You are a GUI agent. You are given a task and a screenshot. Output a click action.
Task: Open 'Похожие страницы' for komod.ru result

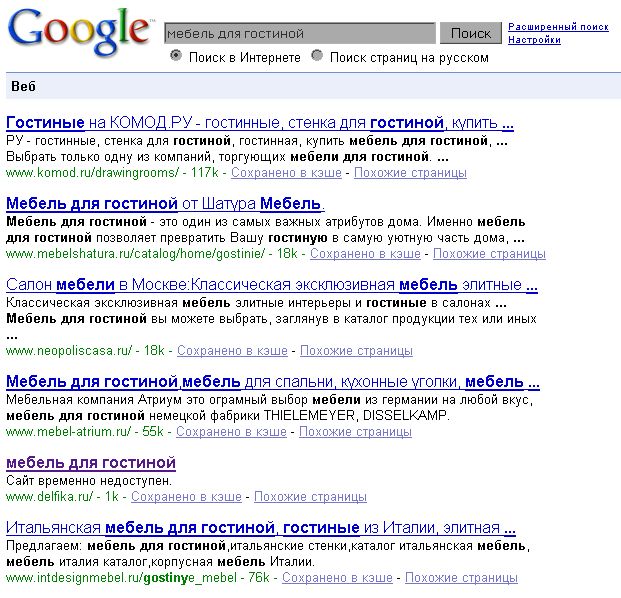(x=410, y=173)
